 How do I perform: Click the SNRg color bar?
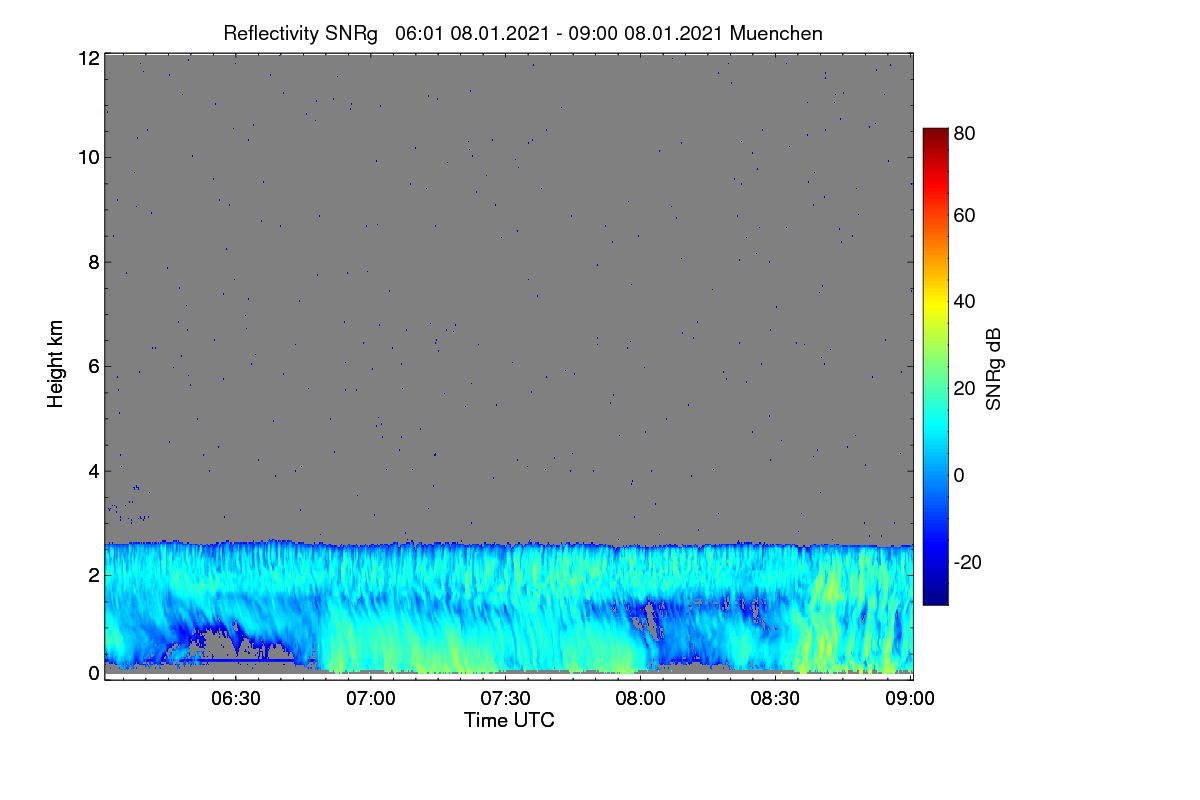(935, 366)
